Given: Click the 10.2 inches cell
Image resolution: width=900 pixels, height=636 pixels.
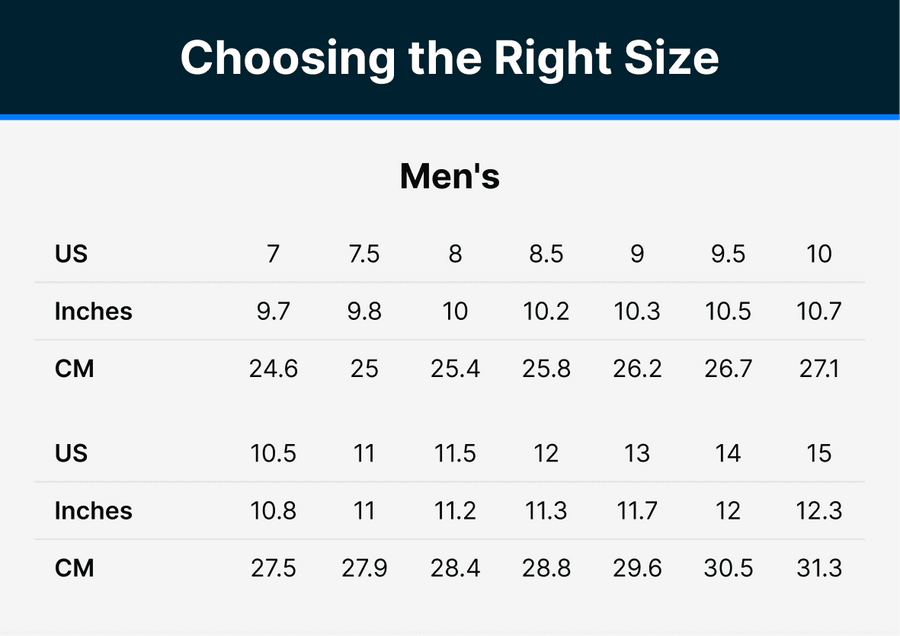Looking at the screenshot, I should click(x=546, y=311).
